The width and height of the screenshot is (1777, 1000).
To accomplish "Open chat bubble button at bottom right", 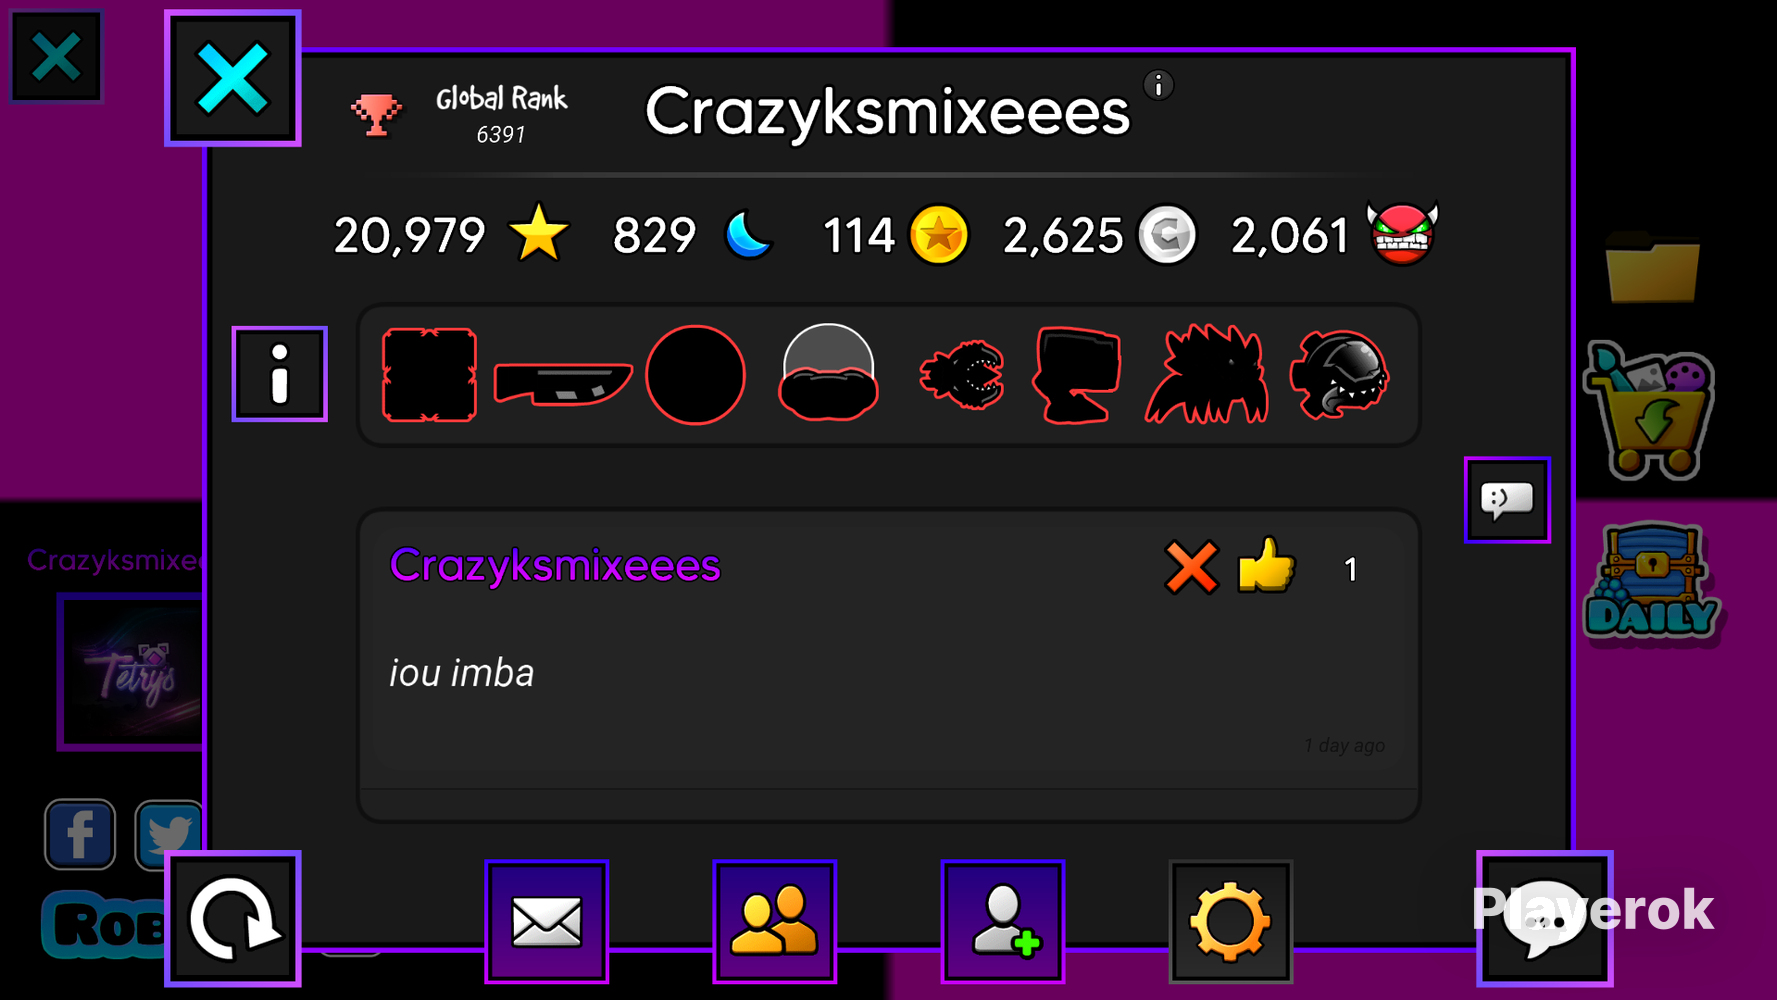I will tap(1545, 919).
